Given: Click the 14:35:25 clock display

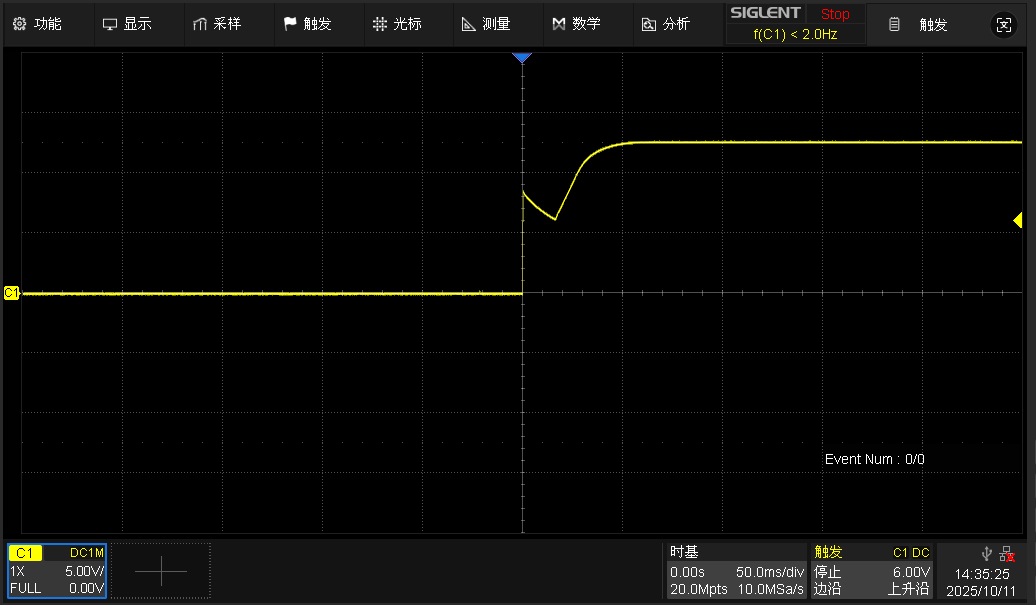Looking at the screenshot, I should pos(982,574).
